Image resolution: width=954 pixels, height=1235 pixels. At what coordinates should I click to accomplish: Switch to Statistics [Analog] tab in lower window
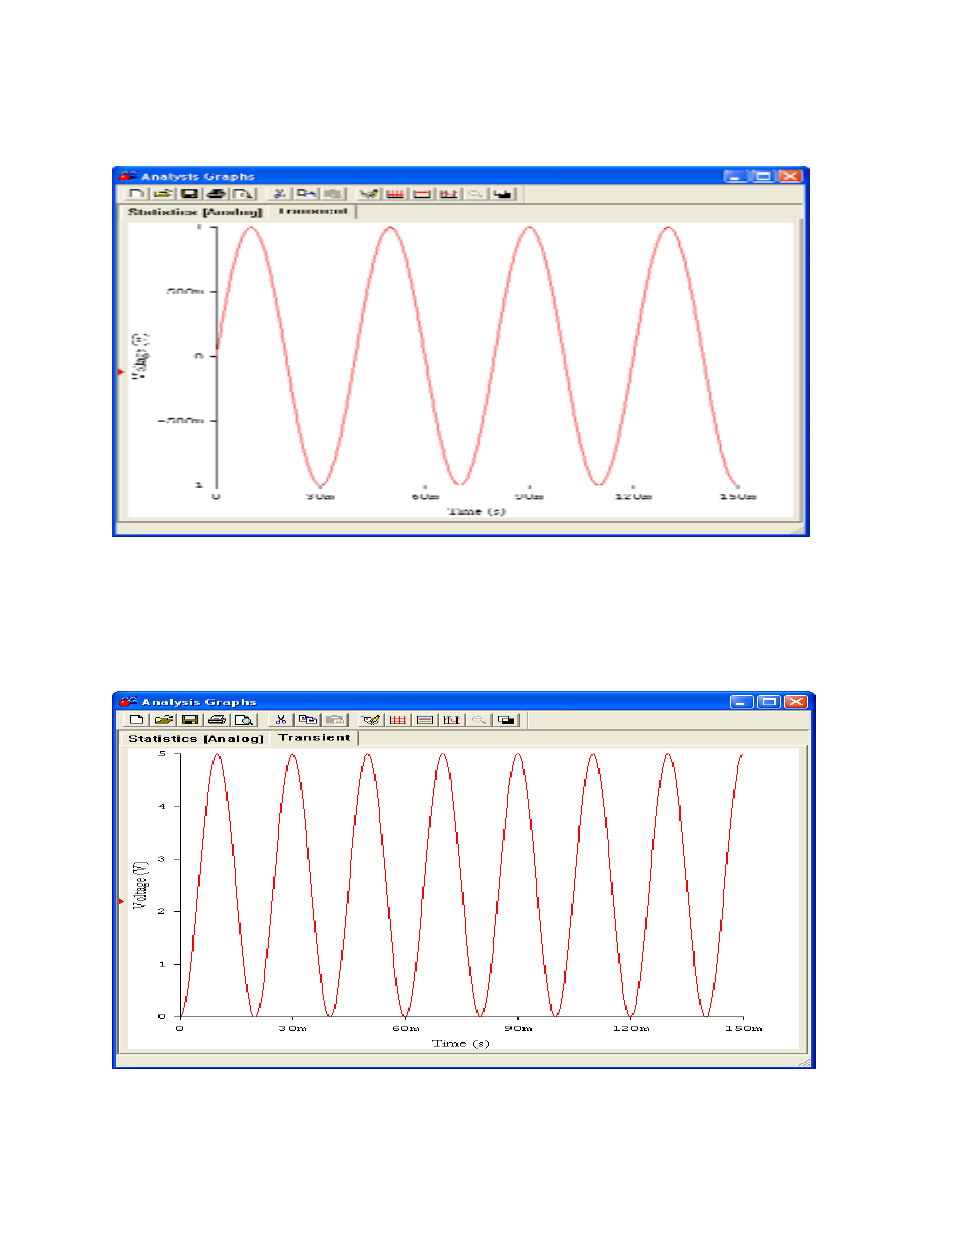(x=195, y=739)
